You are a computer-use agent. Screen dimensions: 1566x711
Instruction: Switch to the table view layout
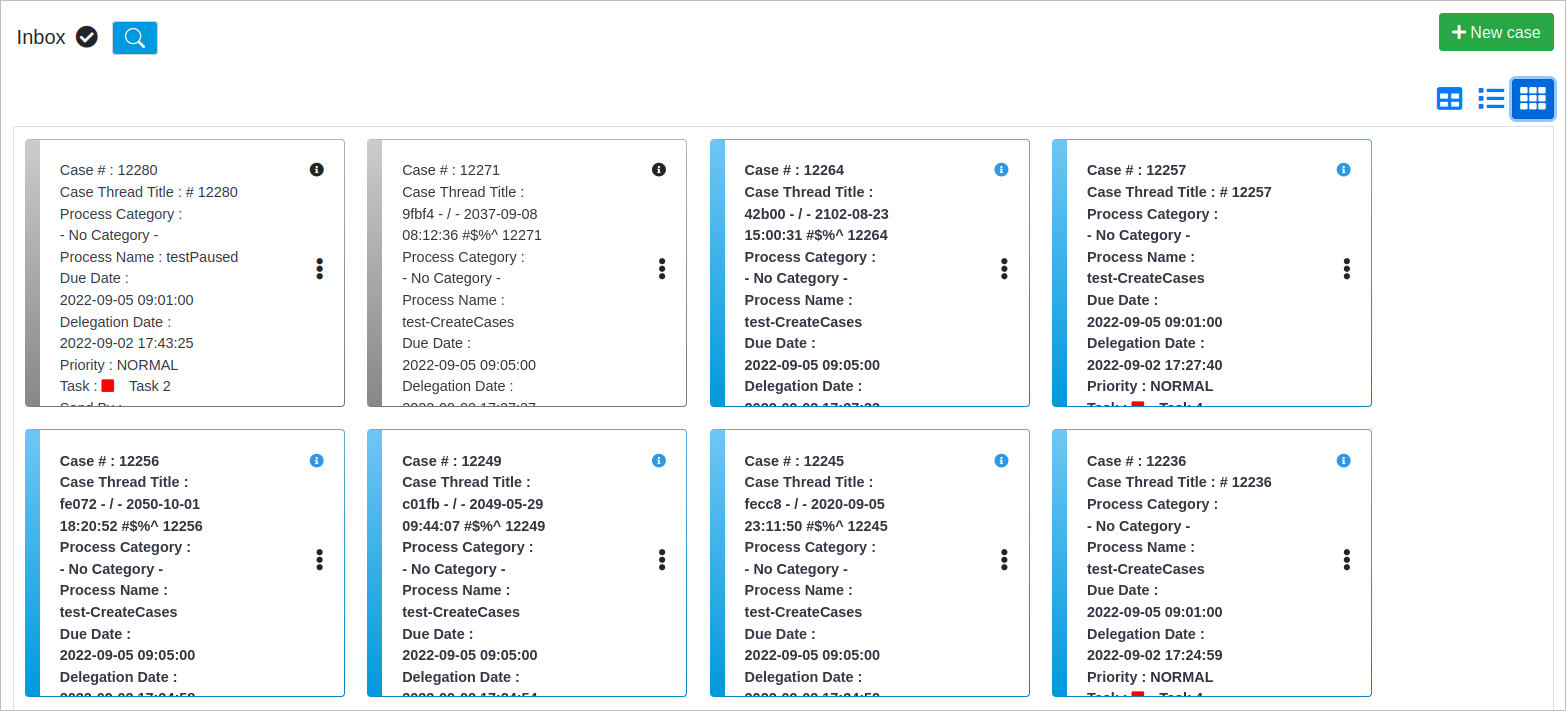[1449, 98]
